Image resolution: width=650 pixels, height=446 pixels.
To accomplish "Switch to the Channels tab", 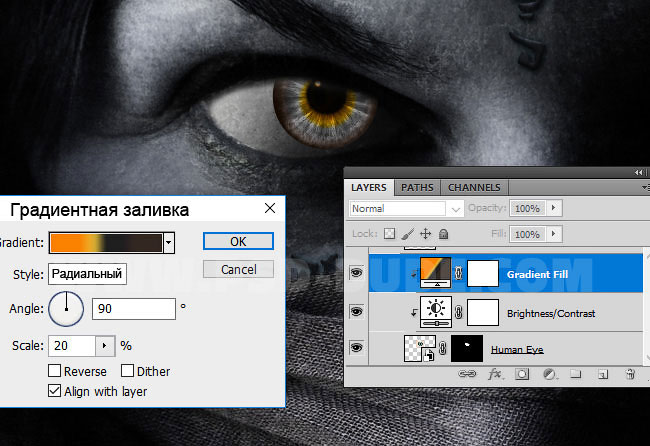I will coord(474,187).
